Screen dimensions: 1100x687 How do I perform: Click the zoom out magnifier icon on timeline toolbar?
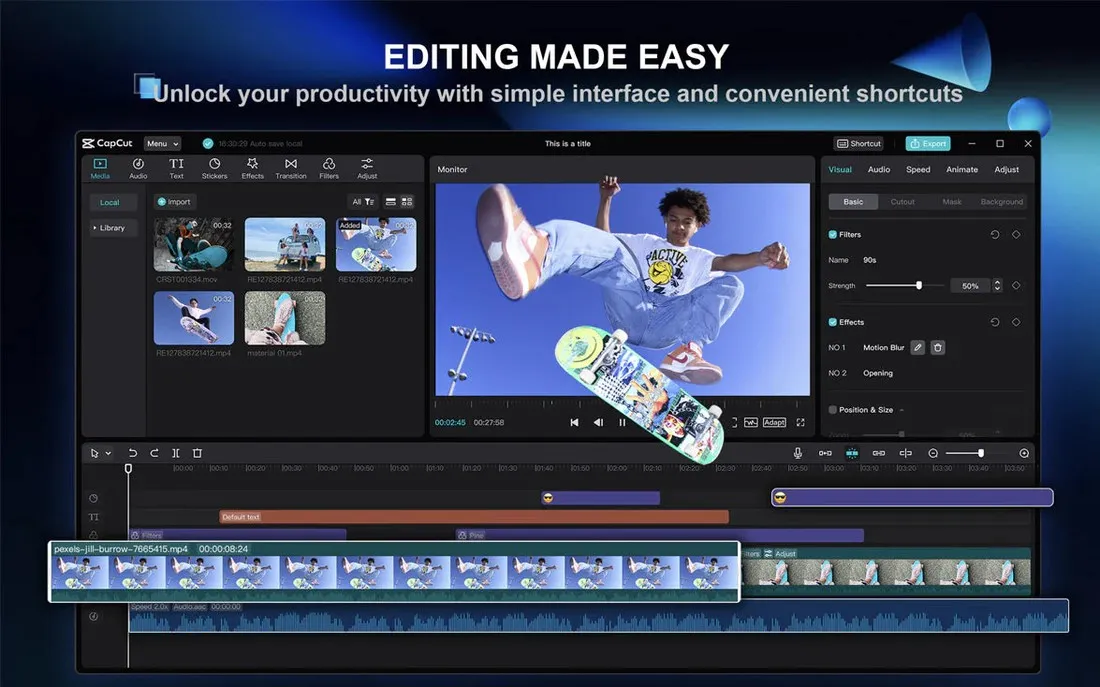click(x=934, y=452)
